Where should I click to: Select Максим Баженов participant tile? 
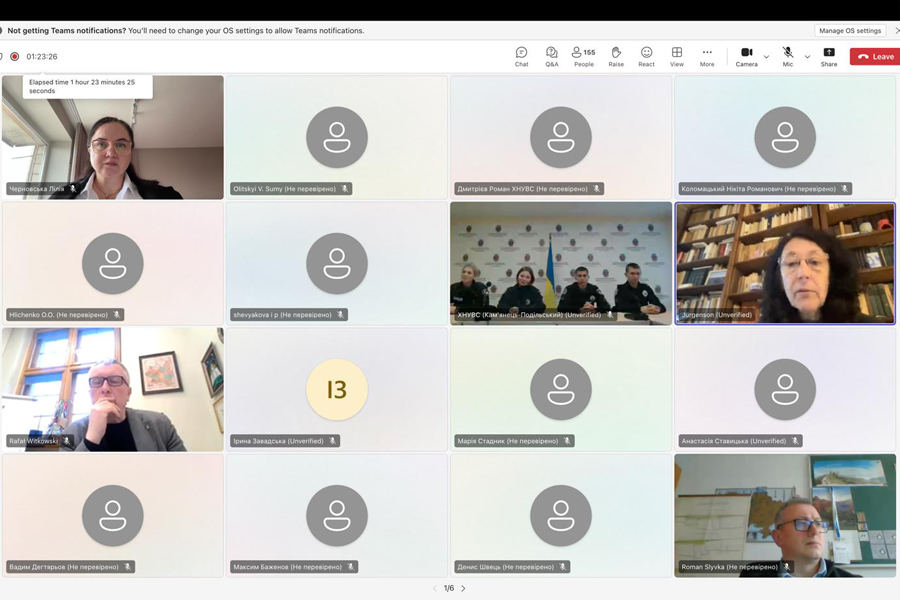click(x=336, y=516)
